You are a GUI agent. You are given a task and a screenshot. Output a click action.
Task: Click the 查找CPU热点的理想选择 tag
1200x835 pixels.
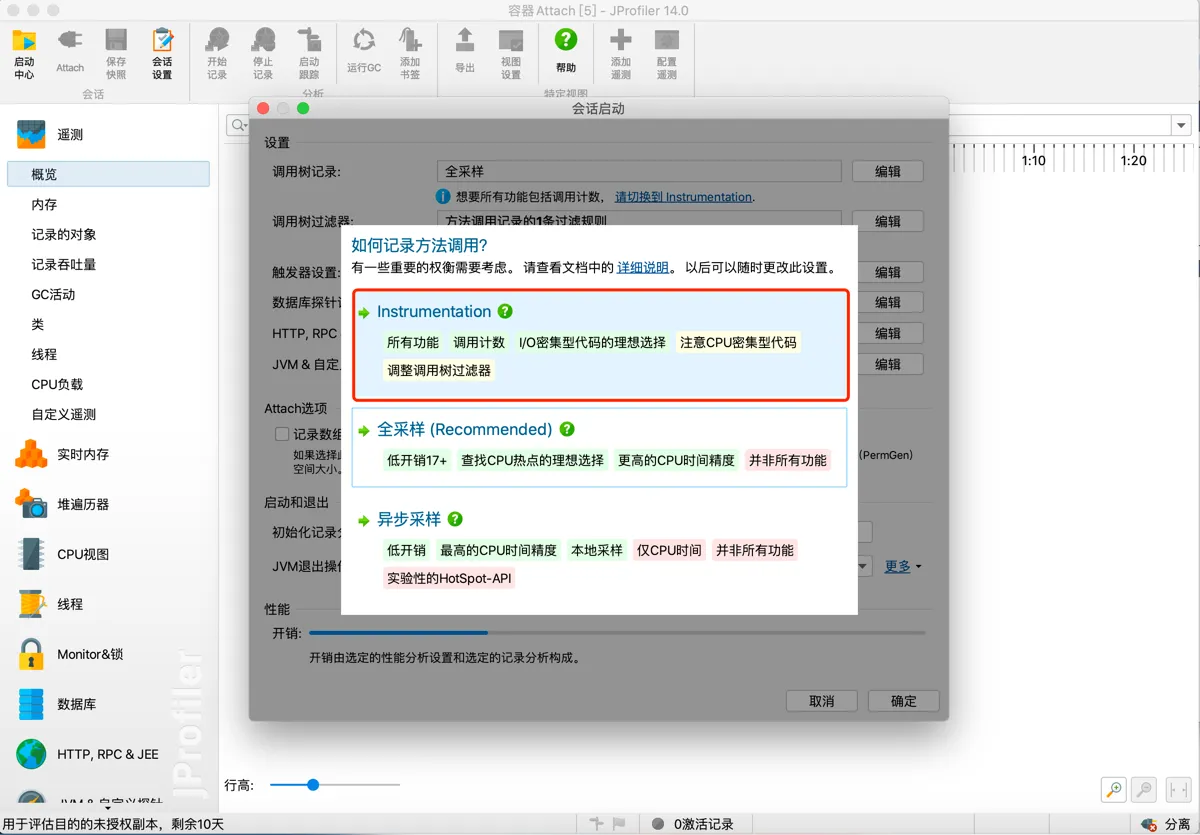[x=532, y=460]
